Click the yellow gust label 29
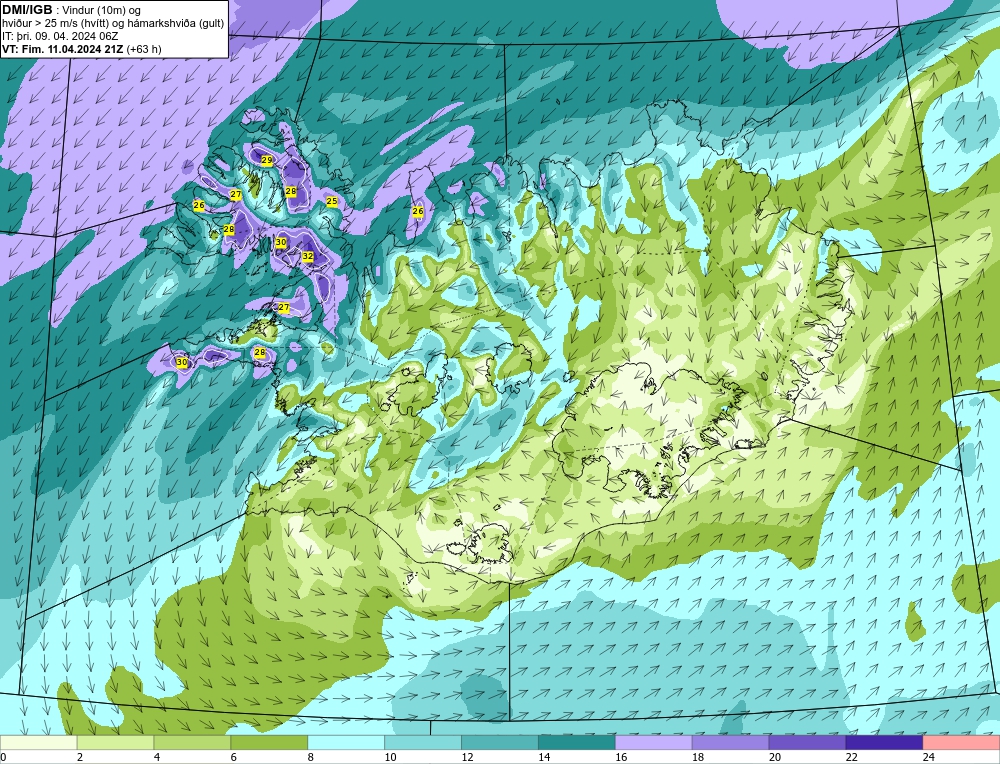The width and height of the screenshot is (1000, 764). (x=267, y=160)
